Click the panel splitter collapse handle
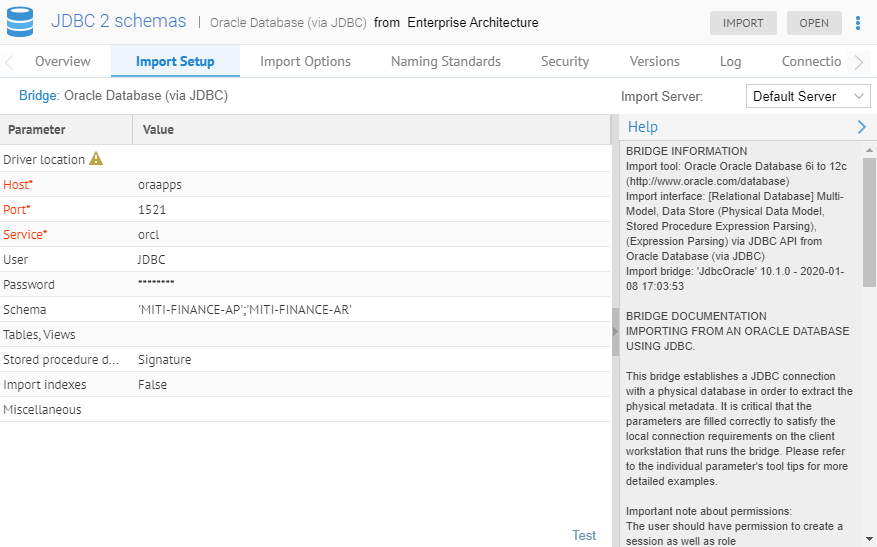Image resolution: width=877 pixels, height=547 pixels. coord(615,332)
